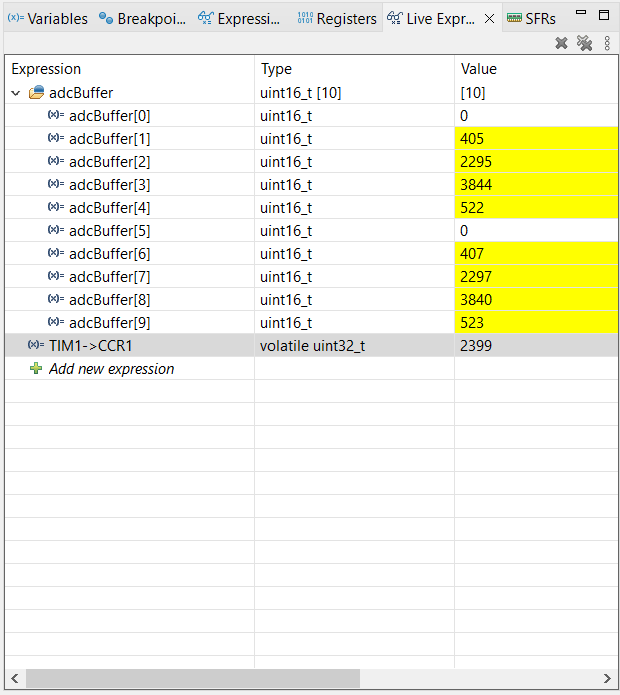Collapse the adcBuffer array node
The height and width of the screenshot is (695, 620).
16,93
